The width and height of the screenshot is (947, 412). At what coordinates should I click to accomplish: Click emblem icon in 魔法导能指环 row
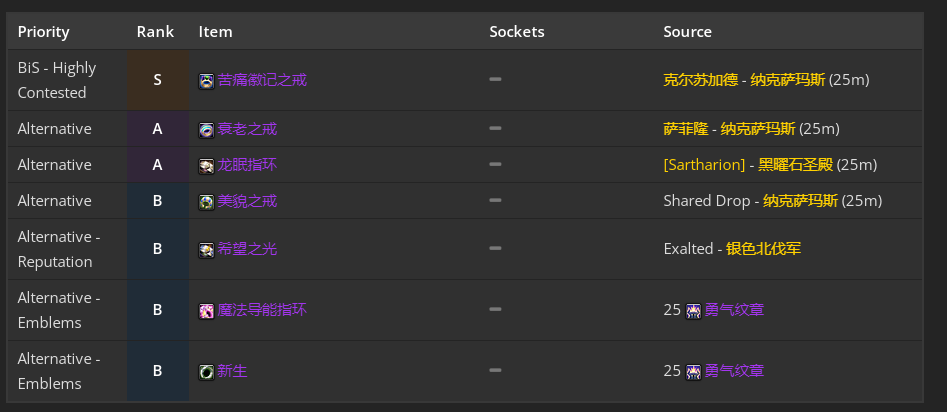693,311
